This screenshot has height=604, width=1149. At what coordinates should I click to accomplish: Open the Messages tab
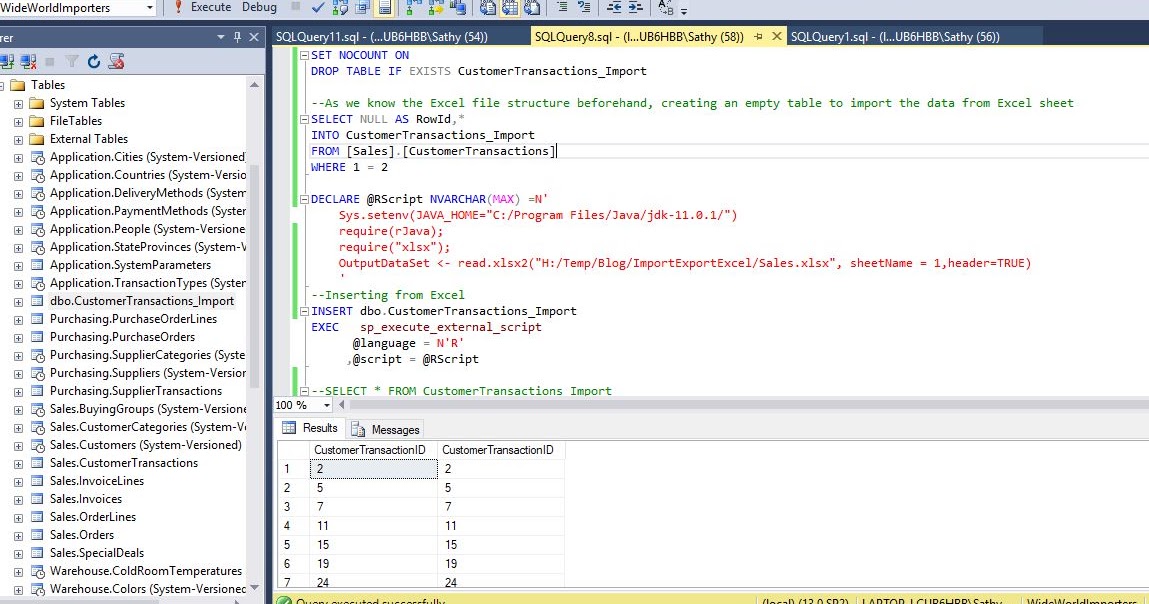point(385,430)
